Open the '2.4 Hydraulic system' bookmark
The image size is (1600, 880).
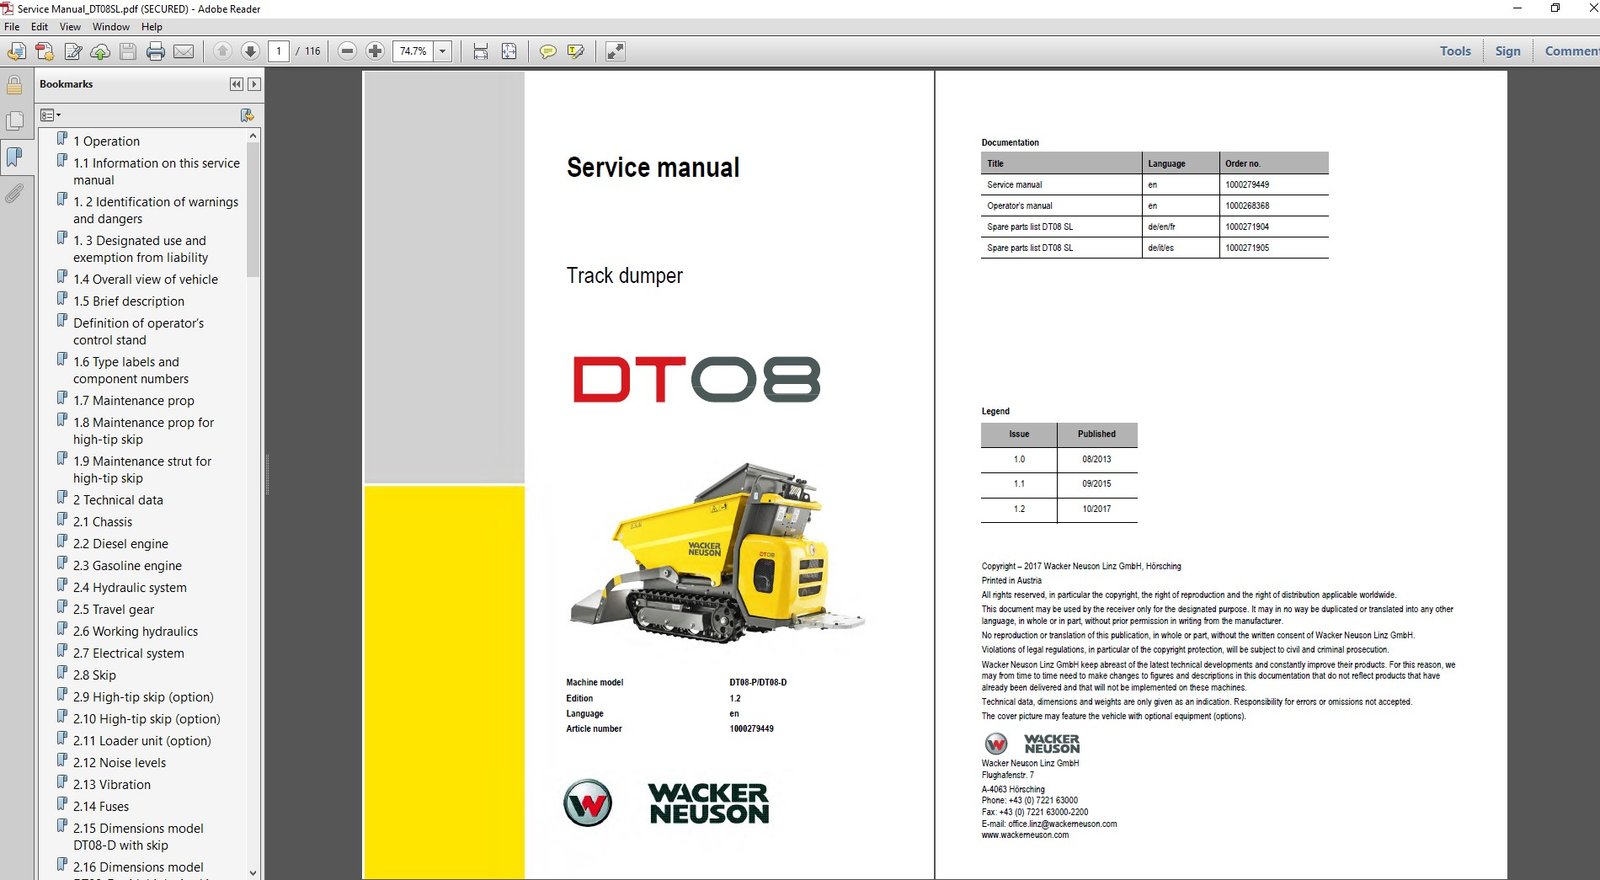(129, 588)
